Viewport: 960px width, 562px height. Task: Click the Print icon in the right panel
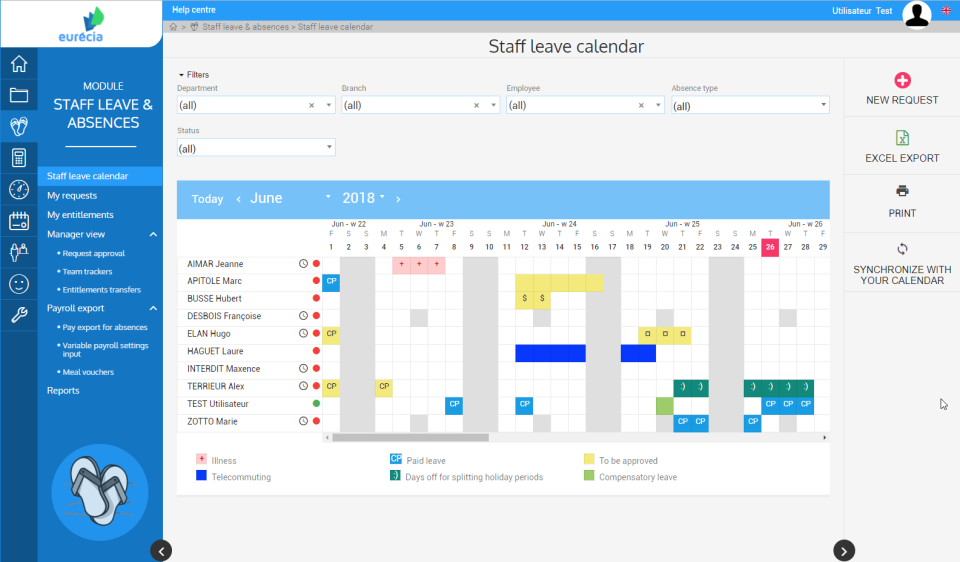coord(902,191)
